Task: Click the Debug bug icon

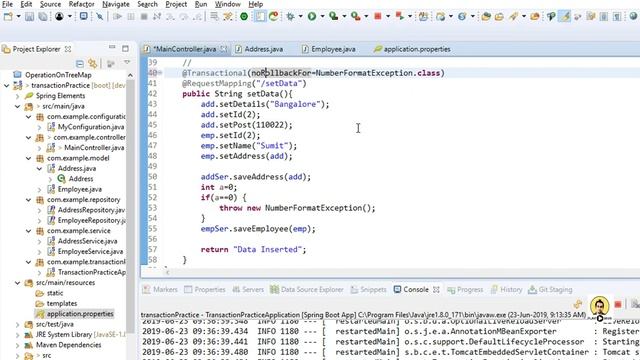Action: tap(290, 16)
